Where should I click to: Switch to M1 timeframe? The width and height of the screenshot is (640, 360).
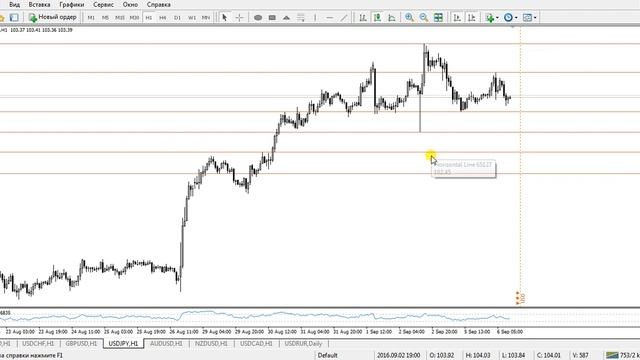(91, 18)
